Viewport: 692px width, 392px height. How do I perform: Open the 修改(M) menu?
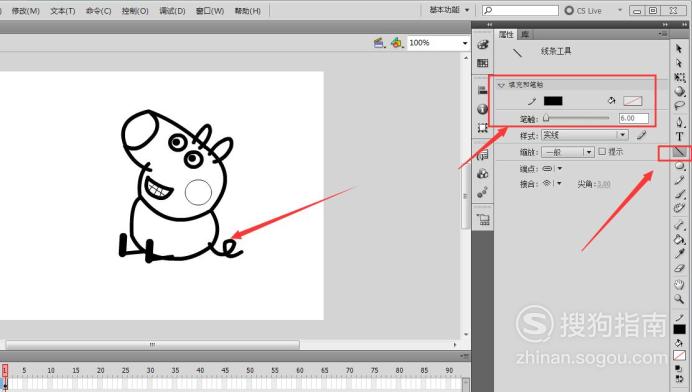click(26, 11)
